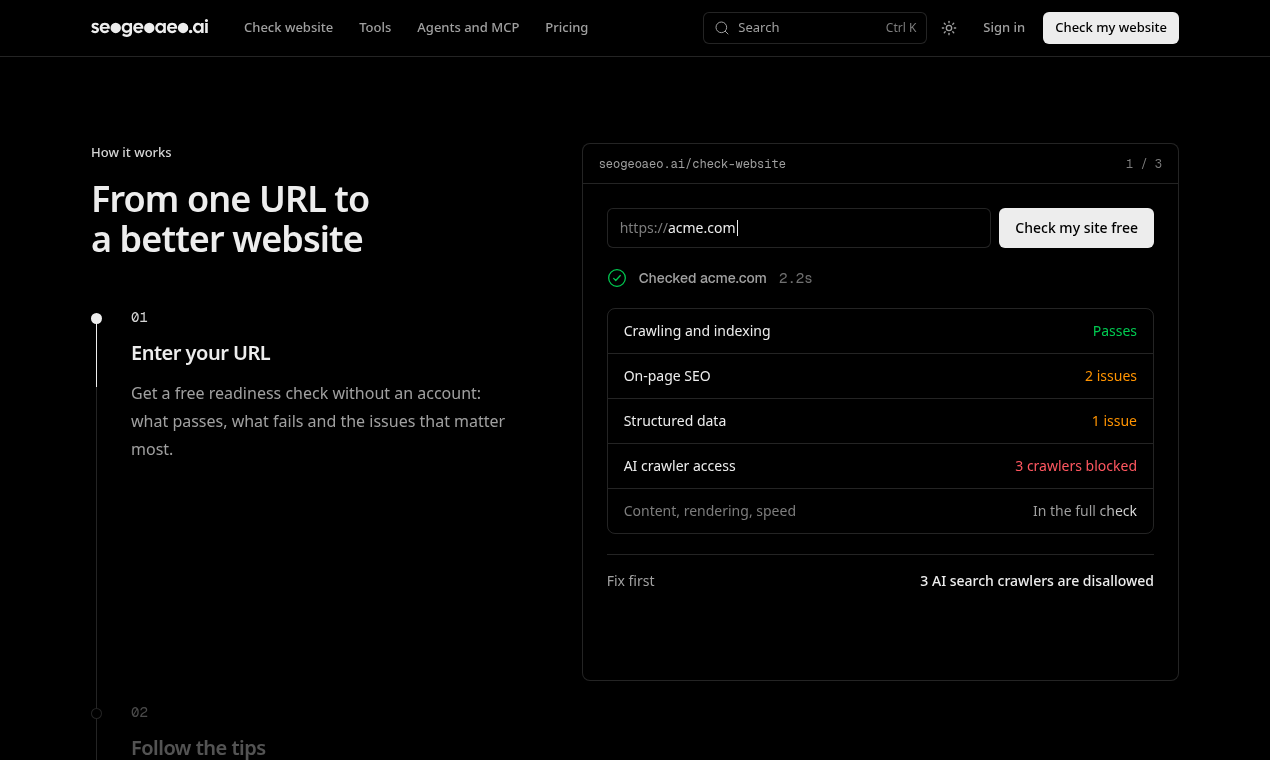Click the Structured data row label
The width and height of the screenshot is (1270, 760).
[675, 421]
